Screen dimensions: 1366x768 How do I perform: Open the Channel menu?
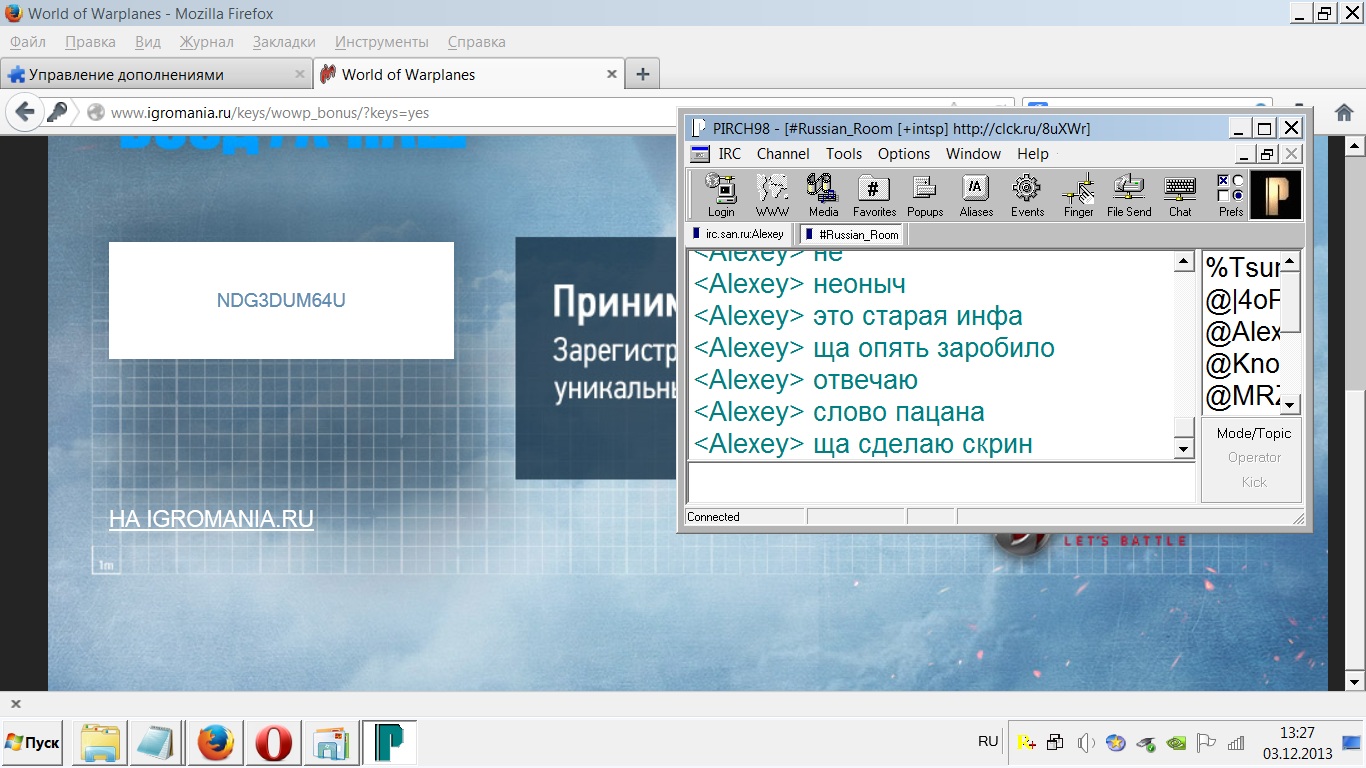coord(783,154)
